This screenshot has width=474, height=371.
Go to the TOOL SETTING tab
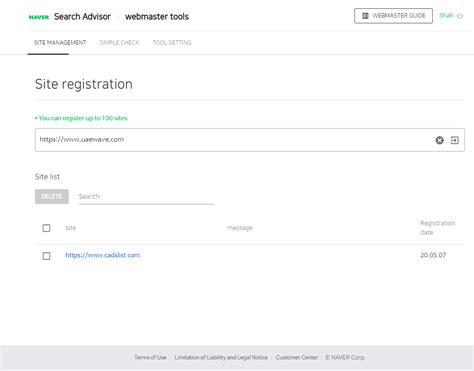pyautogui.click(x=172, y=43)
